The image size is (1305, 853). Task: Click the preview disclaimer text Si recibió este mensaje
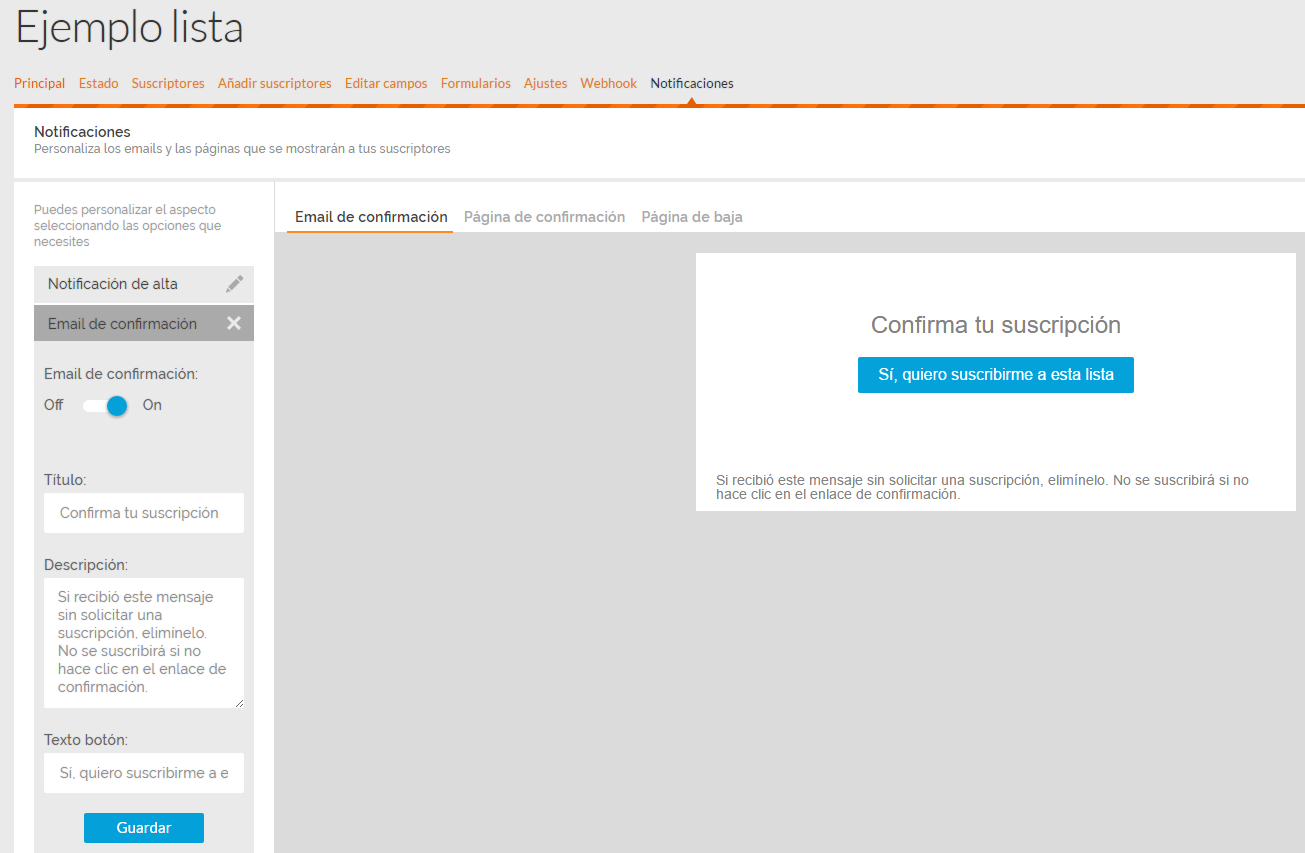[x=983, y=487]
